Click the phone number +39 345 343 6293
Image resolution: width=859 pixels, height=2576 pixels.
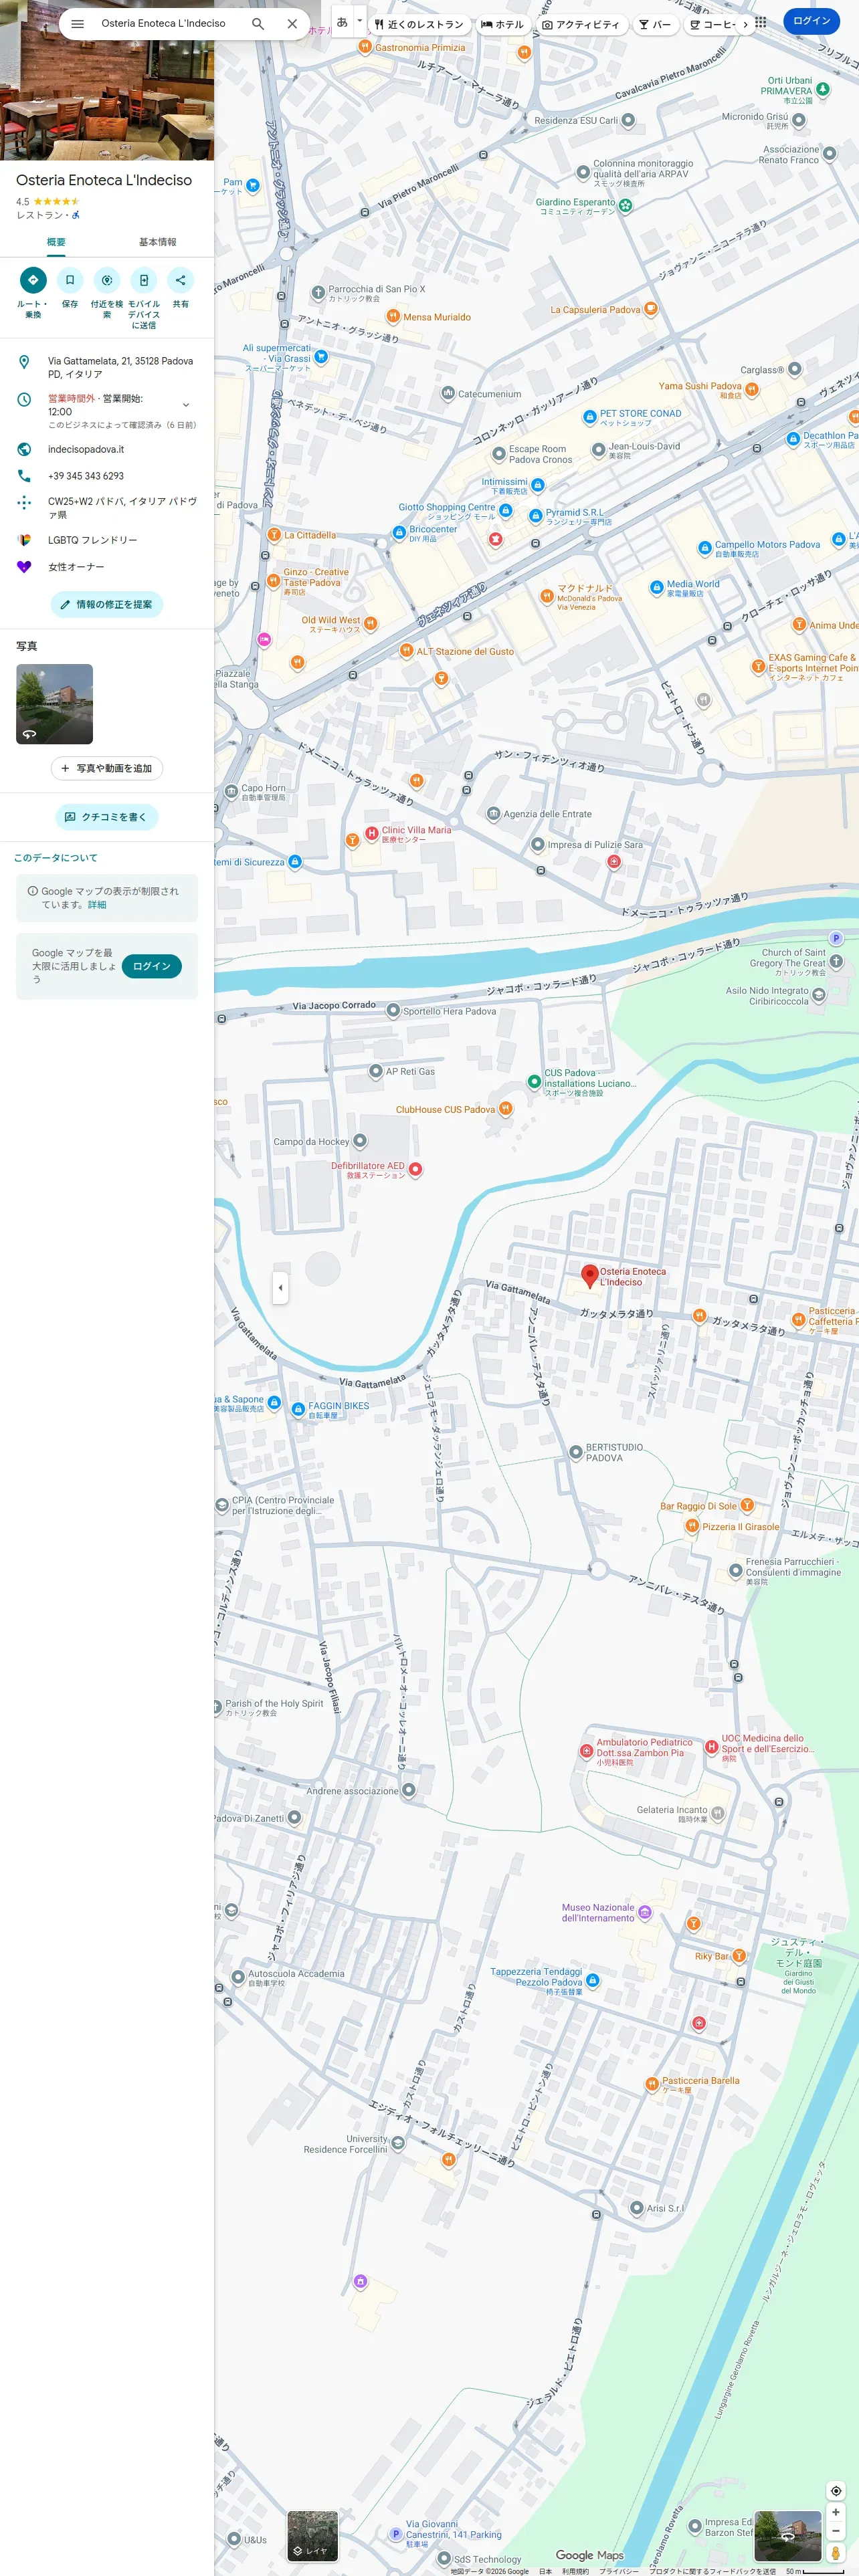click(107, 476)
